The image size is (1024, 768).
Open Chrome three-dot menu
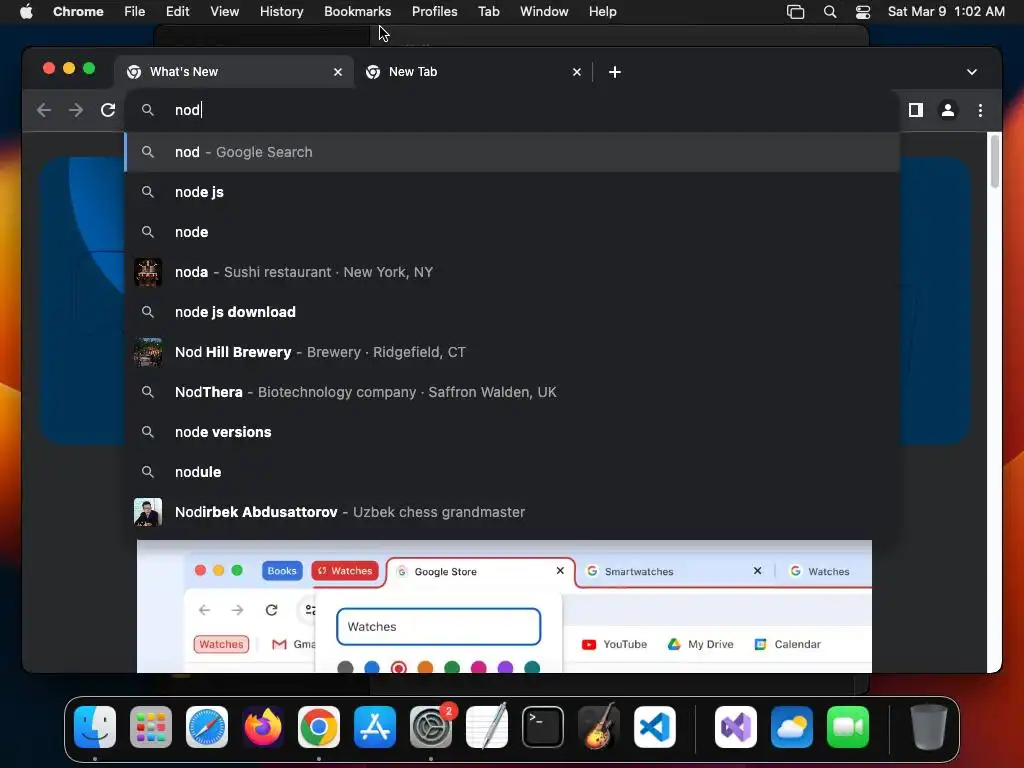click(x=980, y=110)
